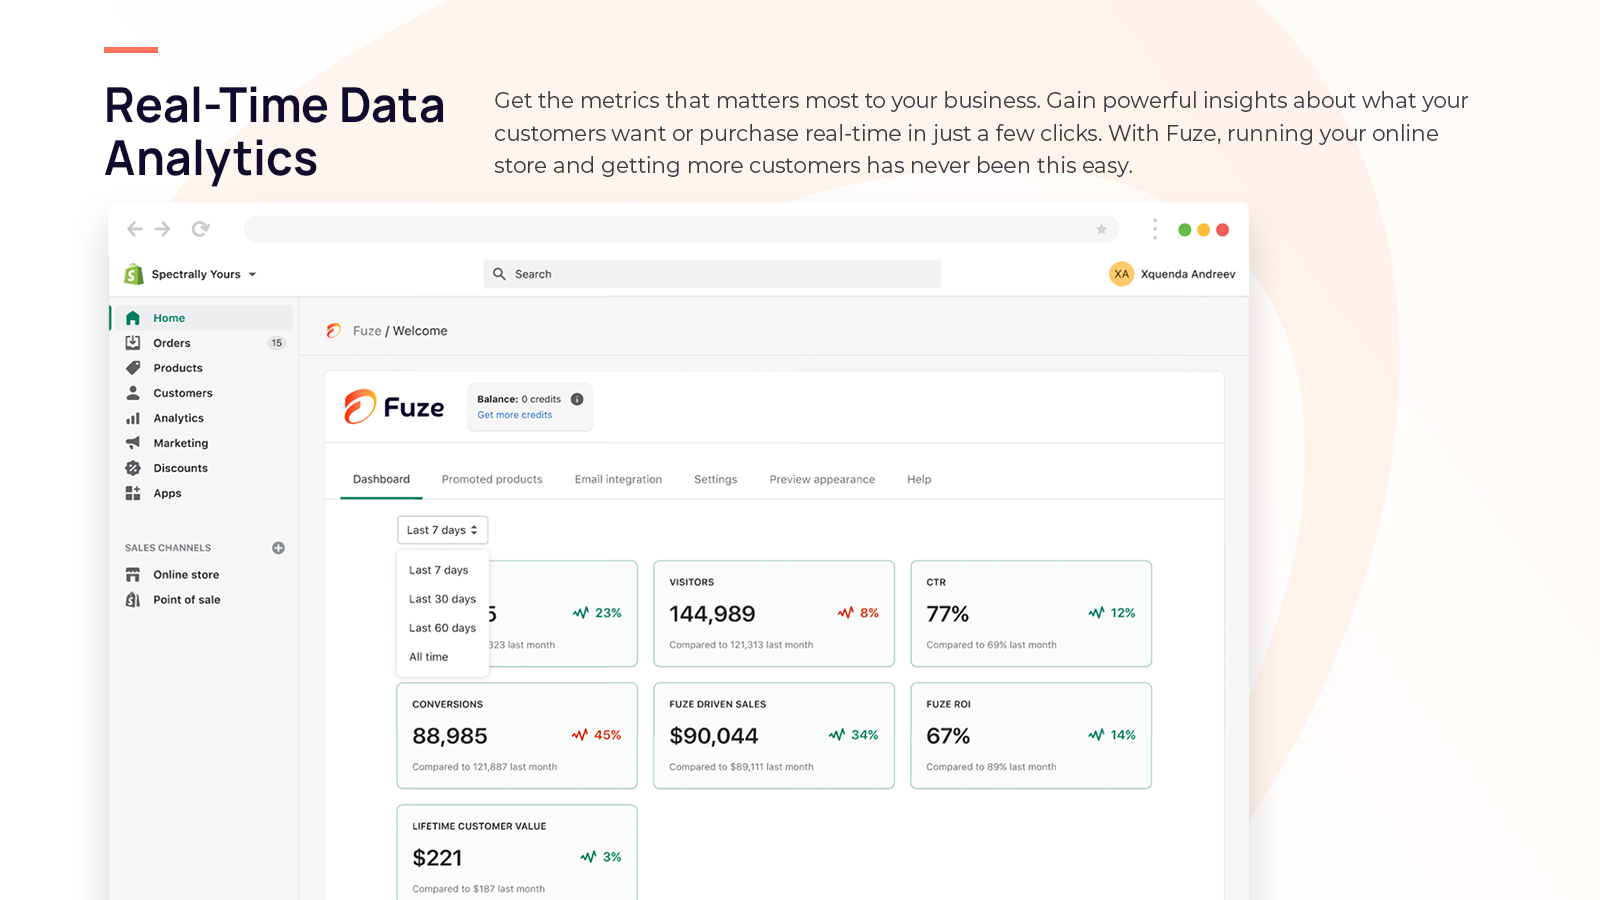This screenshot has height=900, width=1600.
Task: Click the Search field in the admin header
Action: point(711,273)
